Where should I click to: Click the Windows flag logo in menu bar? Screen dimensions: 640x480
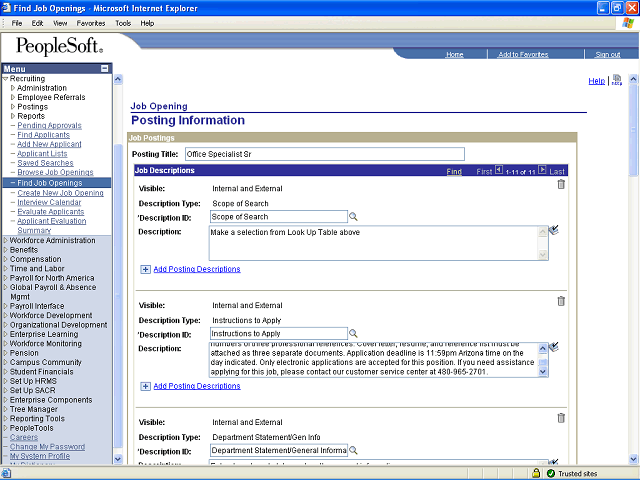pos(628,23)
